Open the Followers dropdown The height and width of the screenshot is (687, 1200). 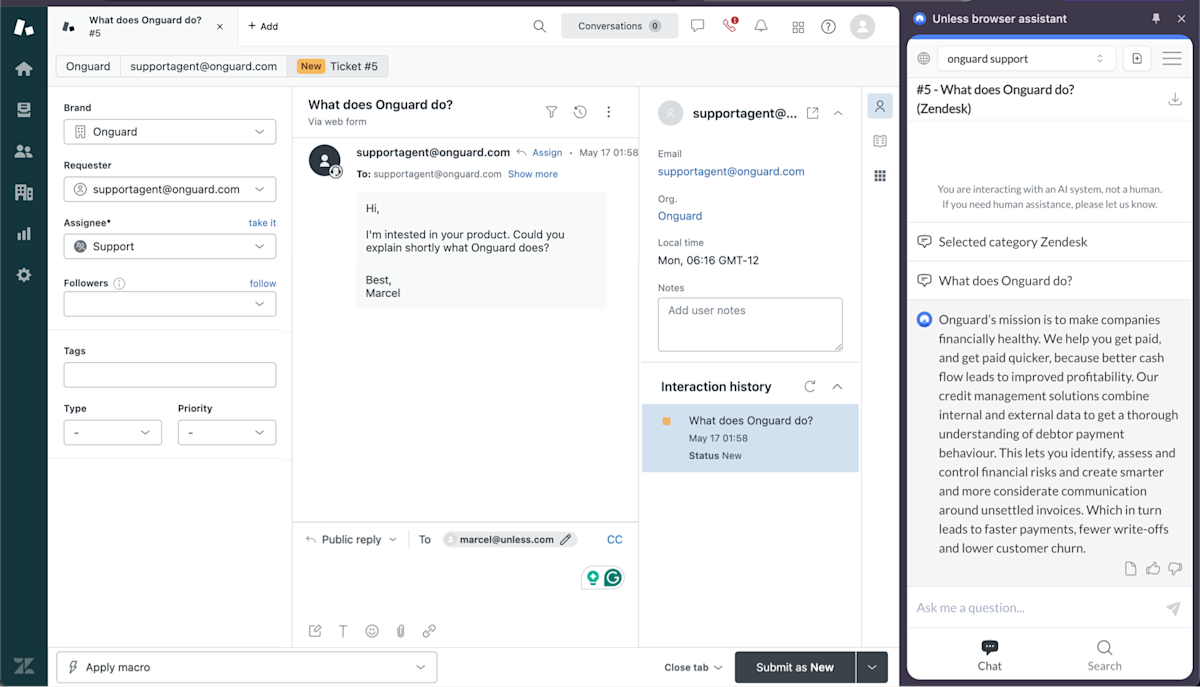coord(170,304)
